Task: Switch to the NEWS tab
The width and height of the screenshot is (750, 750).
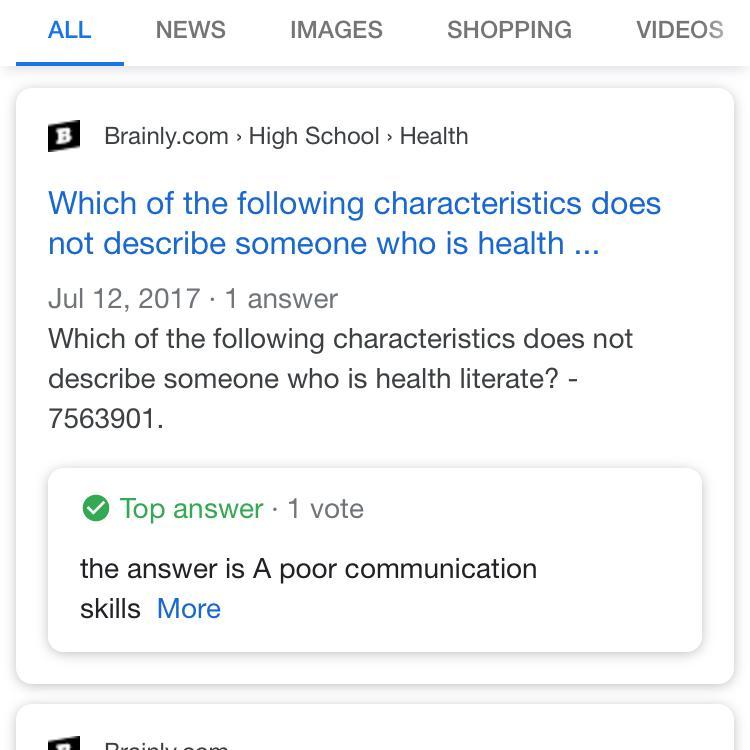Action: point(190,30)
